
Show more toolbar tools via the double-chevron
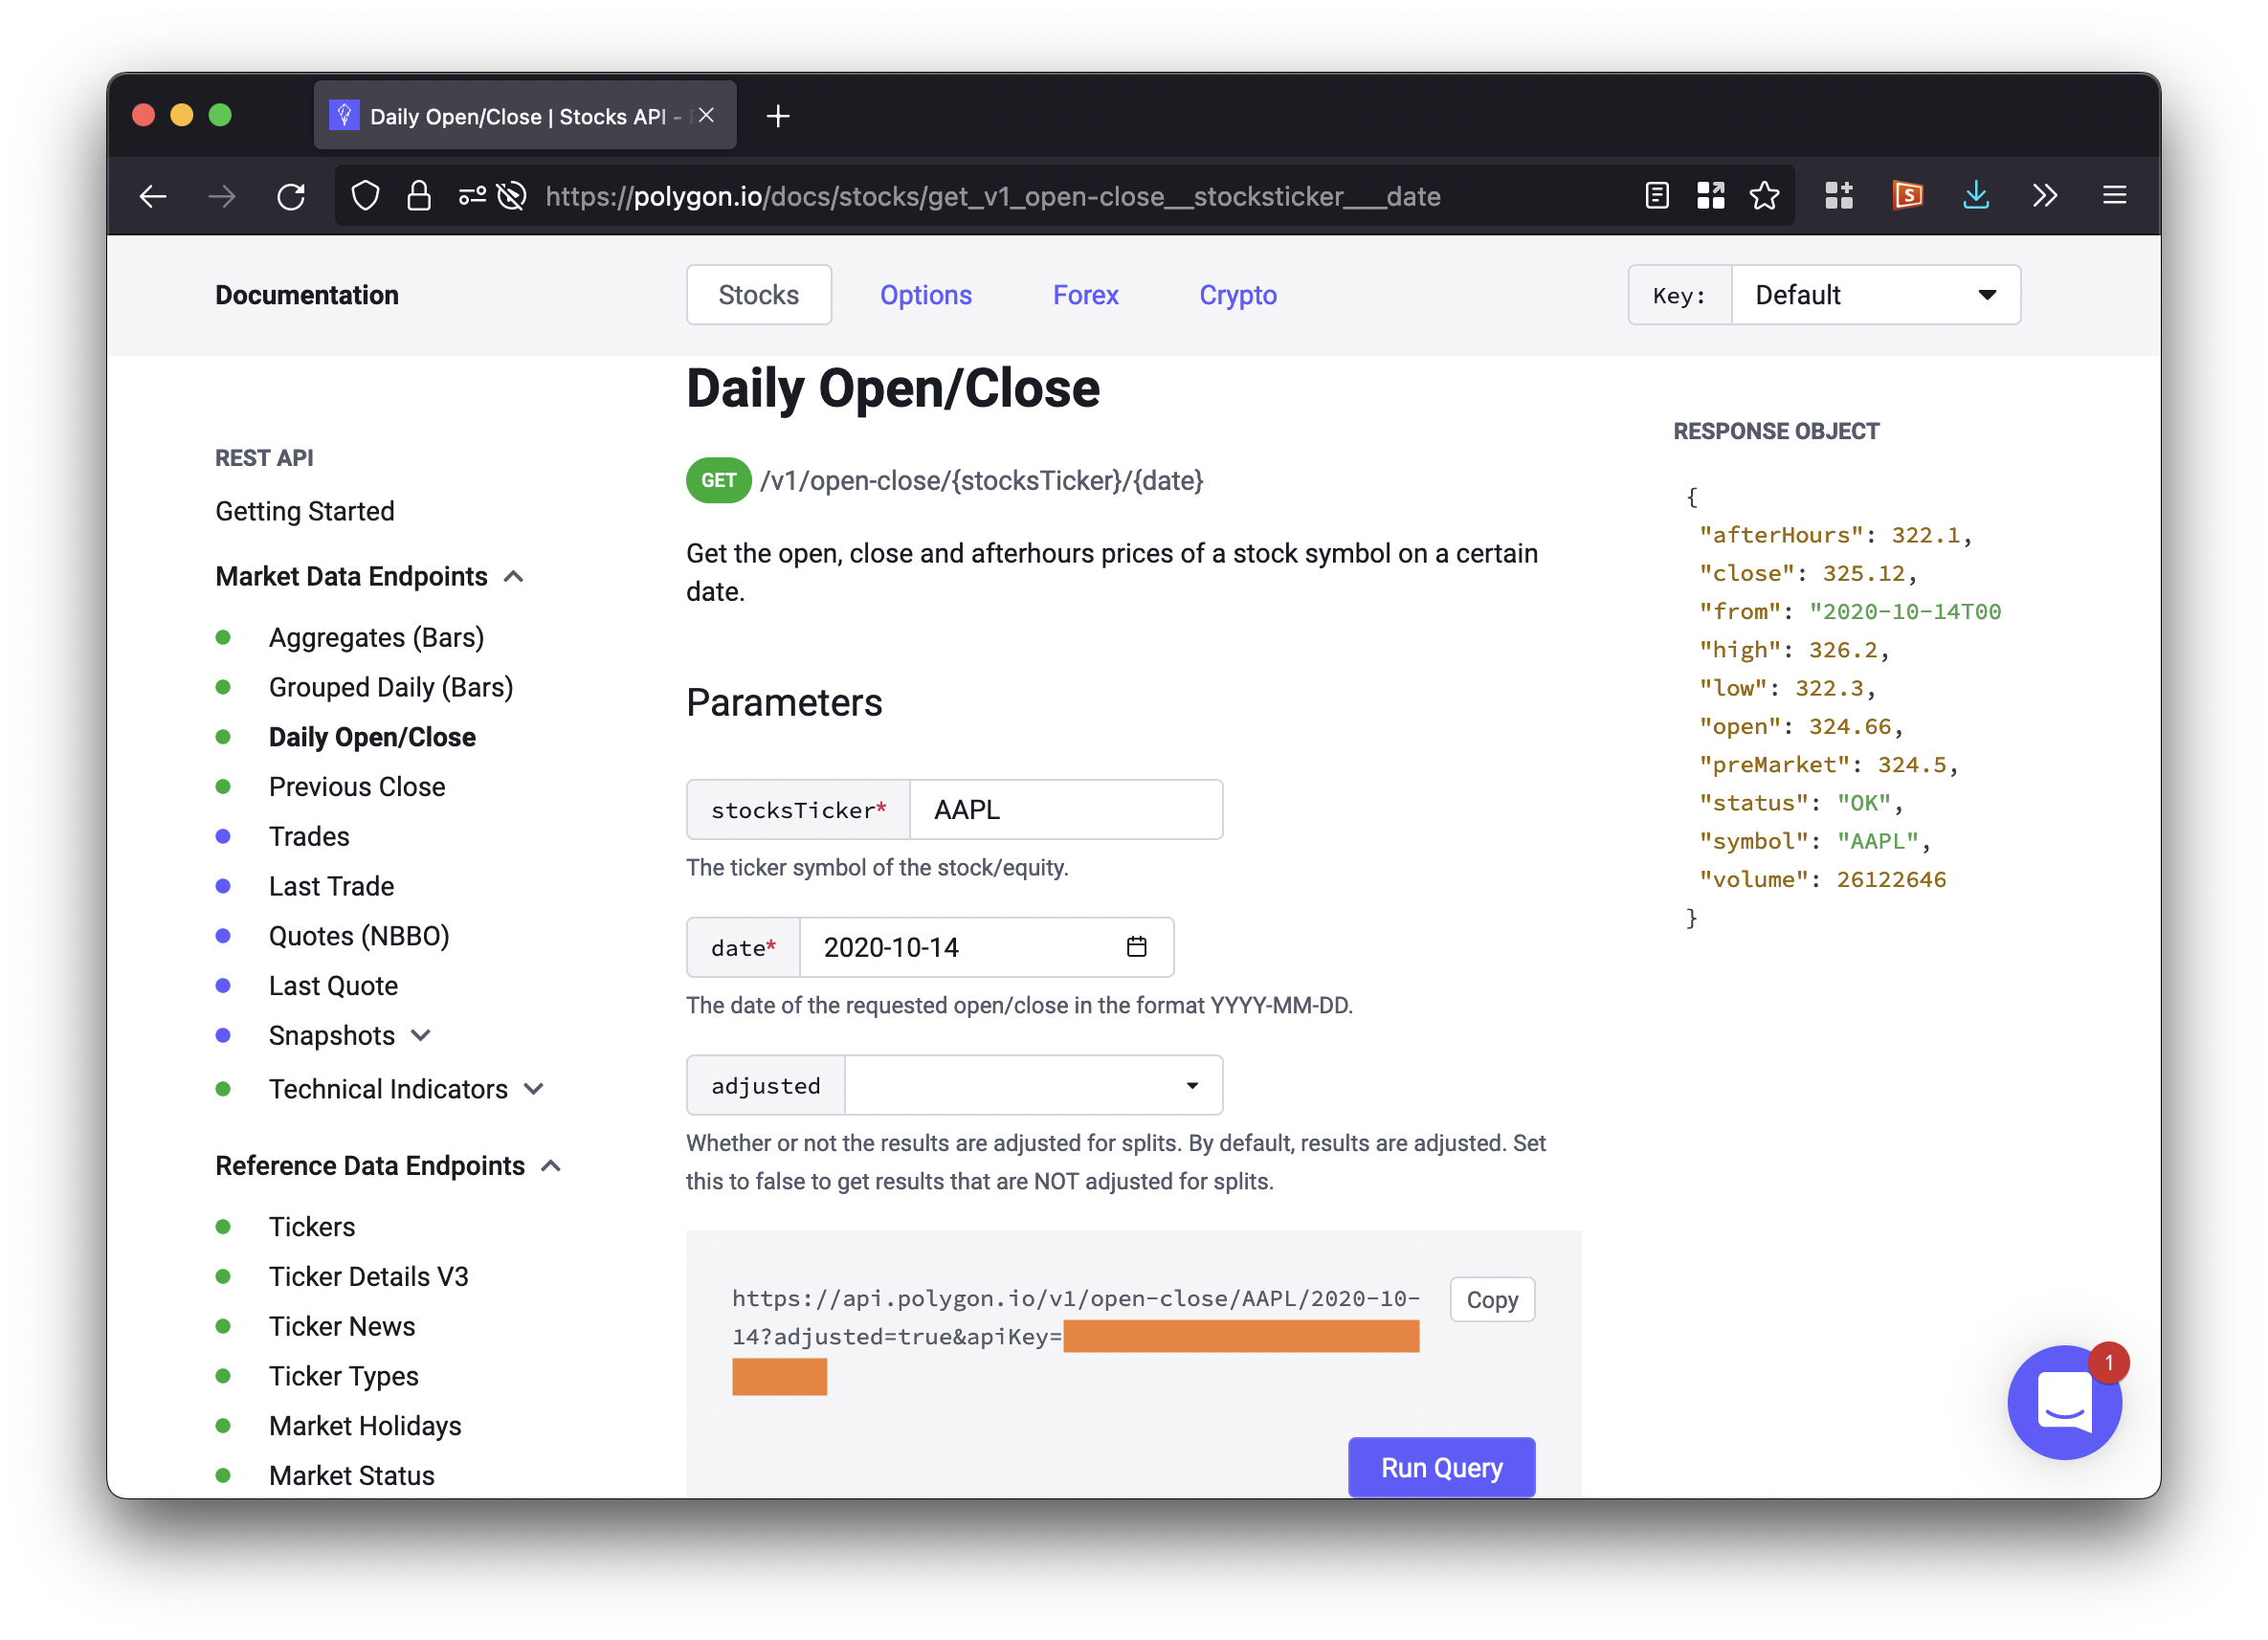2045,196
